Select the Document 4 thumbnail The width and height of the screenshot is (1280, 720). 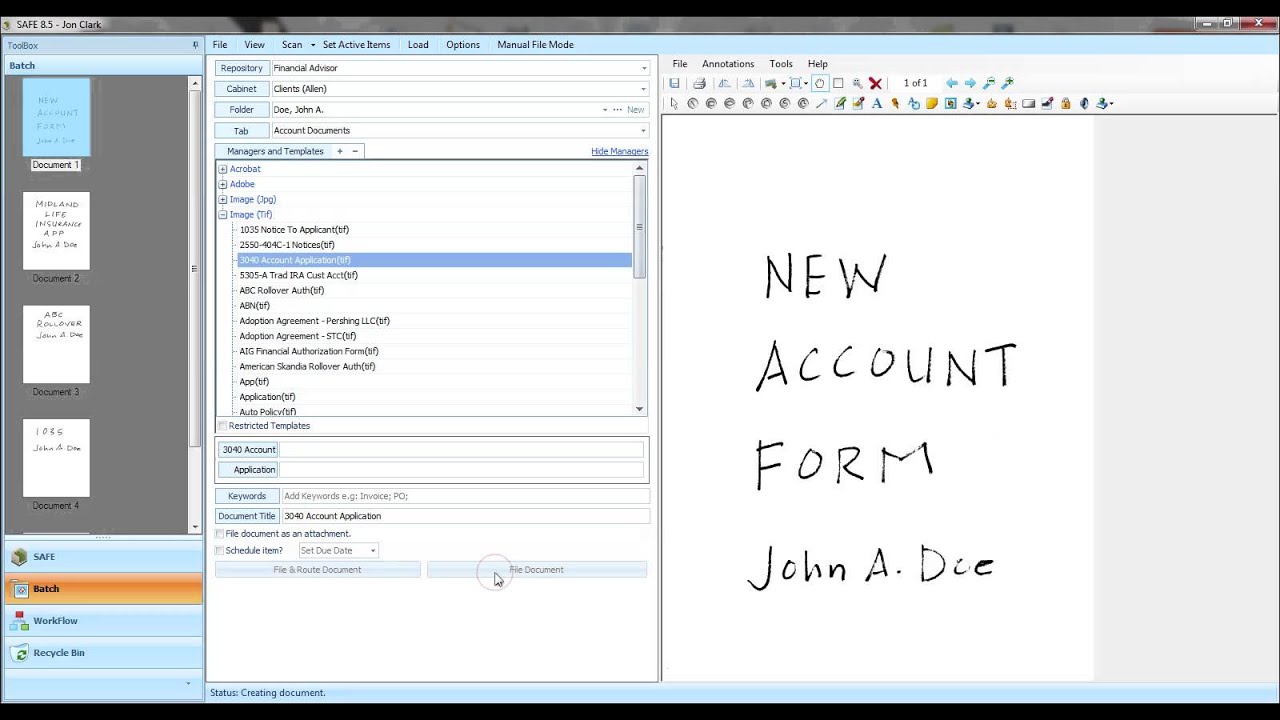click(56, 458)
